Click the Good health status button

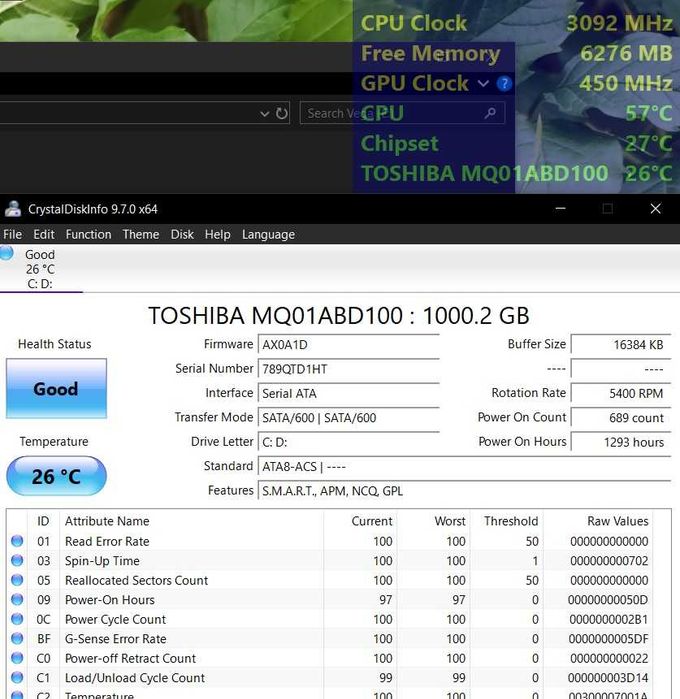(56, 389)
